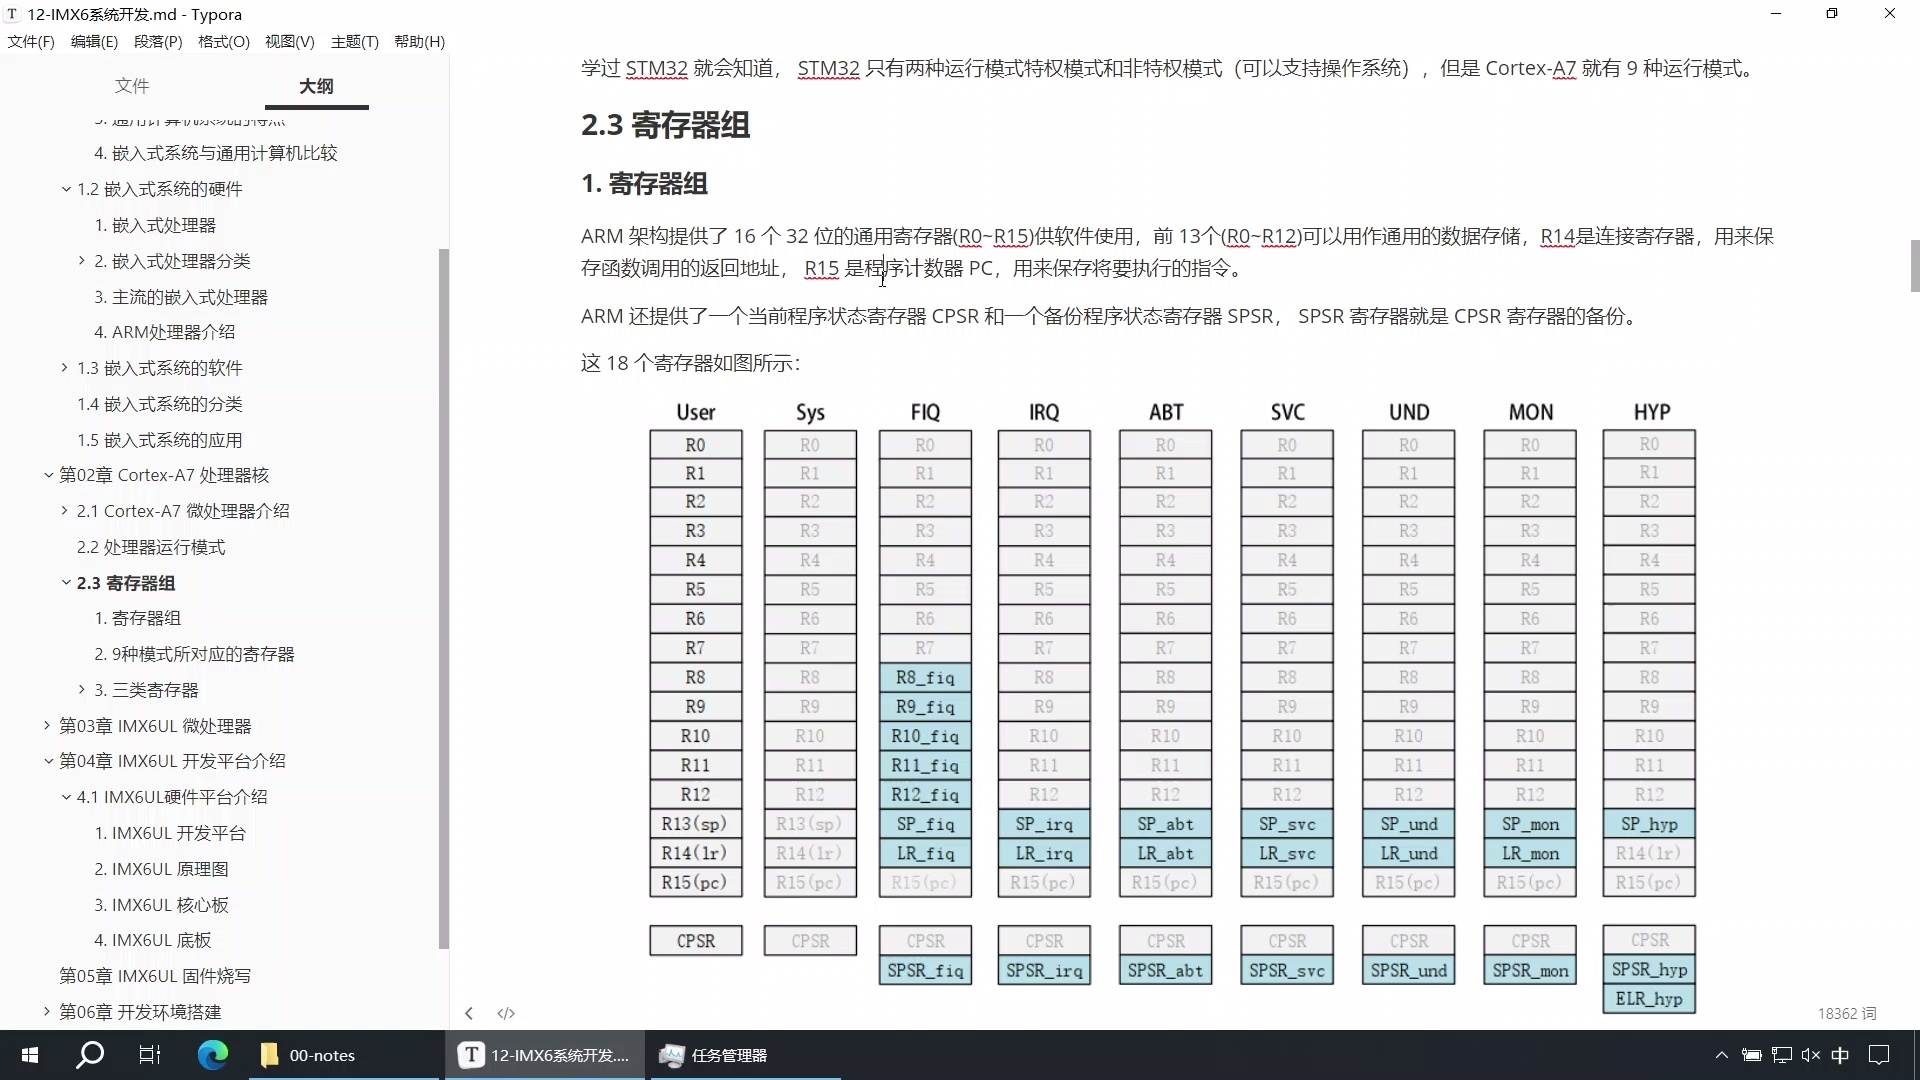
Task: Click the volume muted tray icon
Action: [x=1810, y=1055]
